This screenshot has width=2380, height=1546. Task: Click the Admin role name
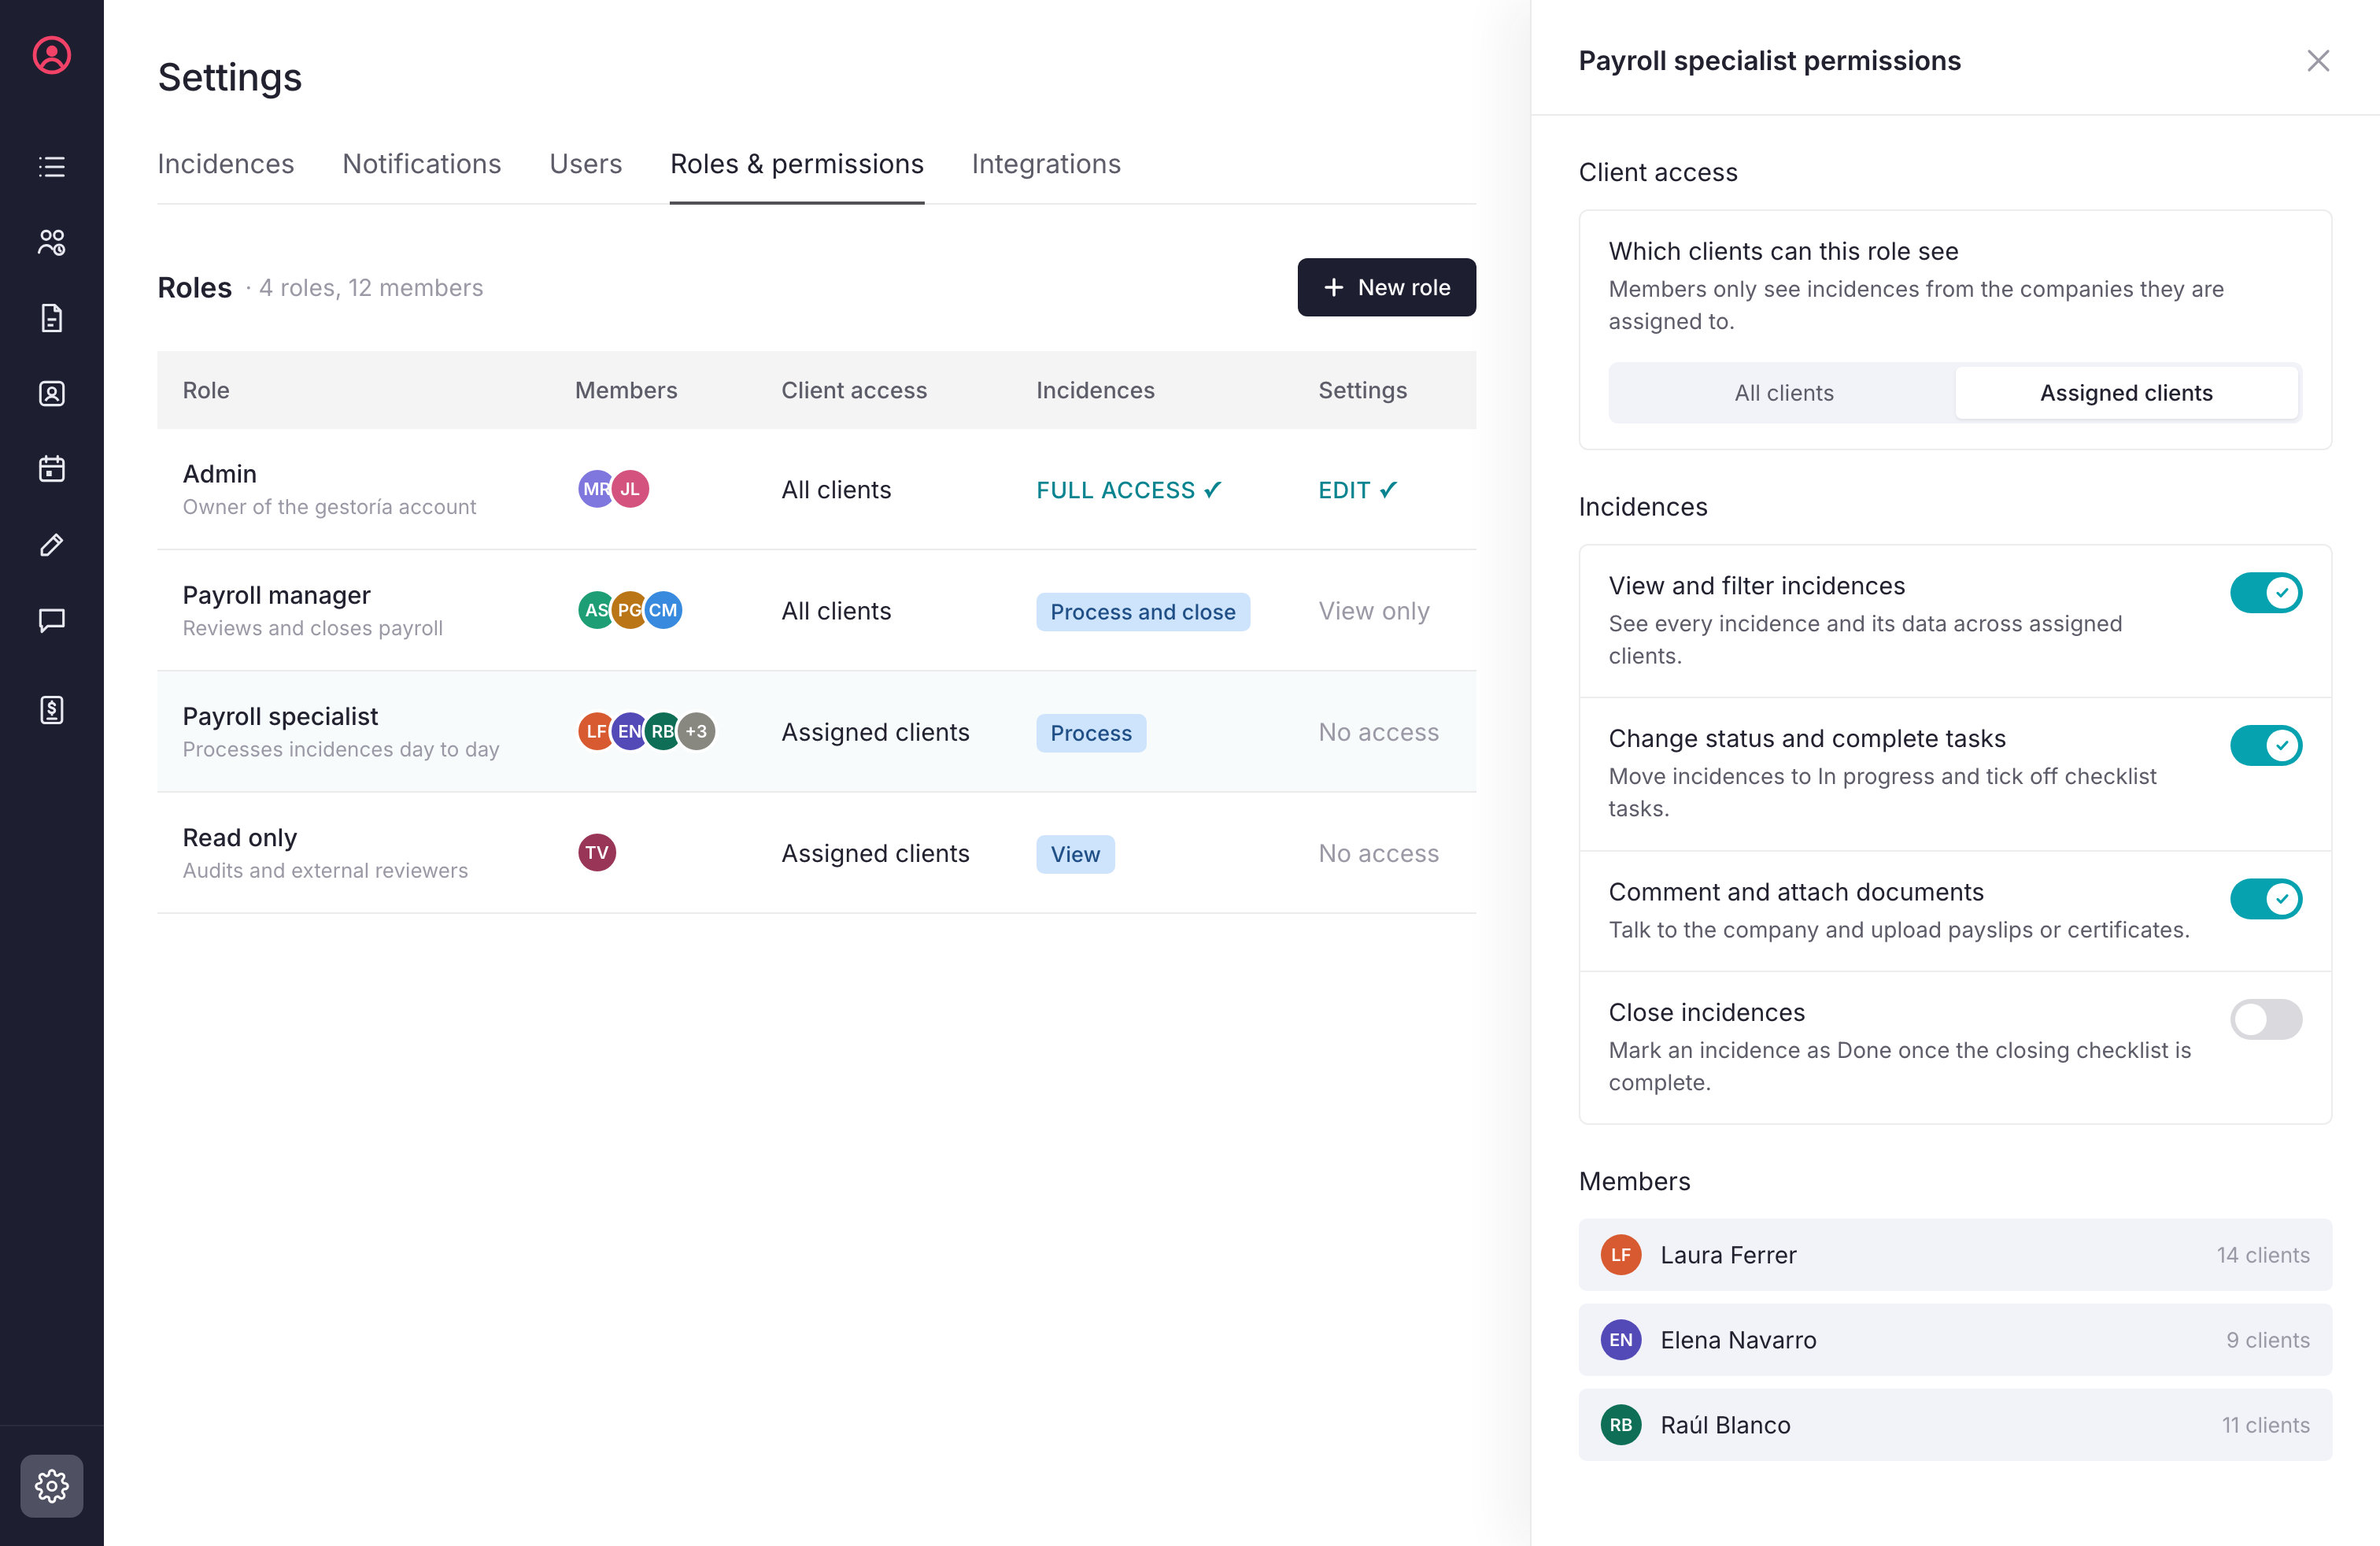click(x=220, y=474)
